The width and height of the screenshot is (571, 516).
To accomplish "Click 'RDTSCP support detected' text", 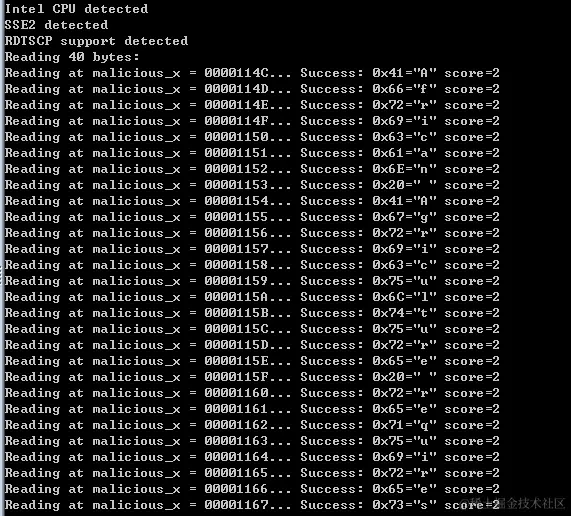I will coord(96,41).
